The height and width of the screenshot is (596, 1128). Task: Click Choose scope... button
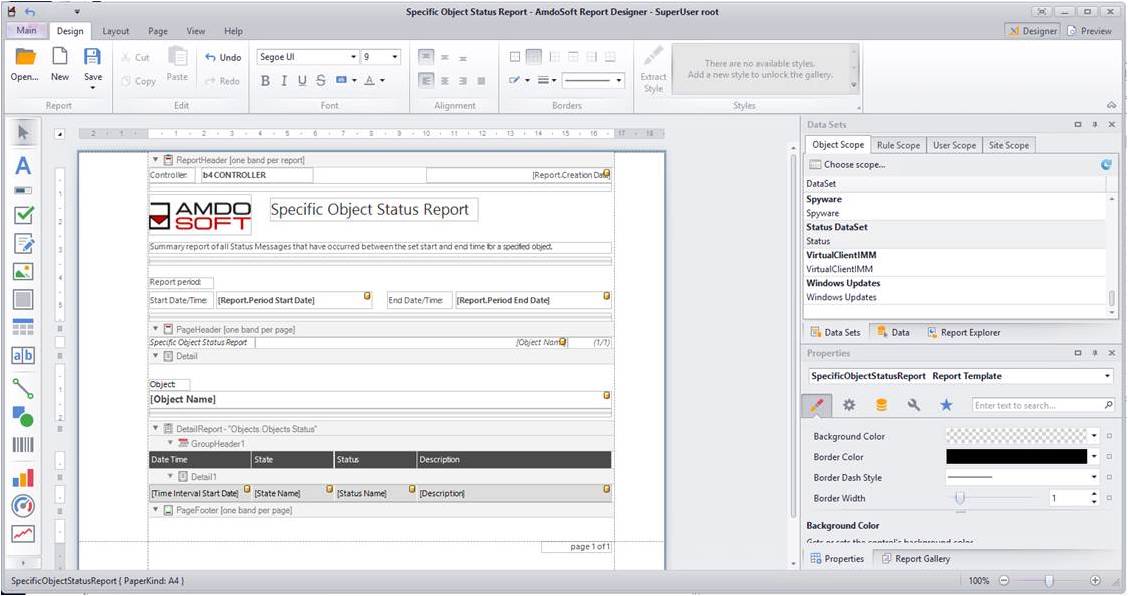pyautogui.click(x=847, y=164)
